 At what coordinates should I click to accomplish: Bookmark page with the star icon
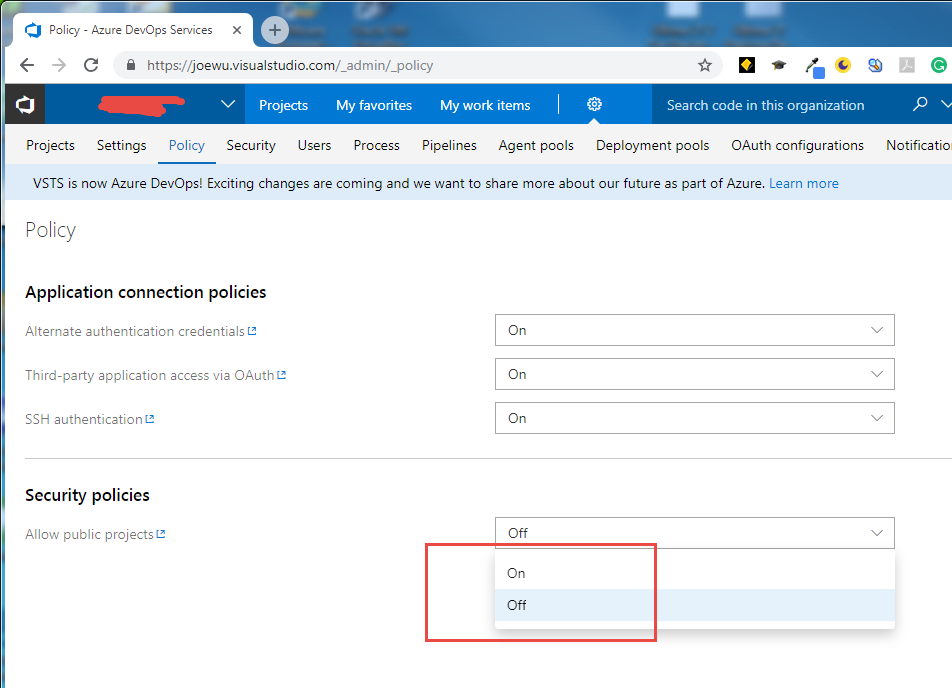click(x=704, y=65)
